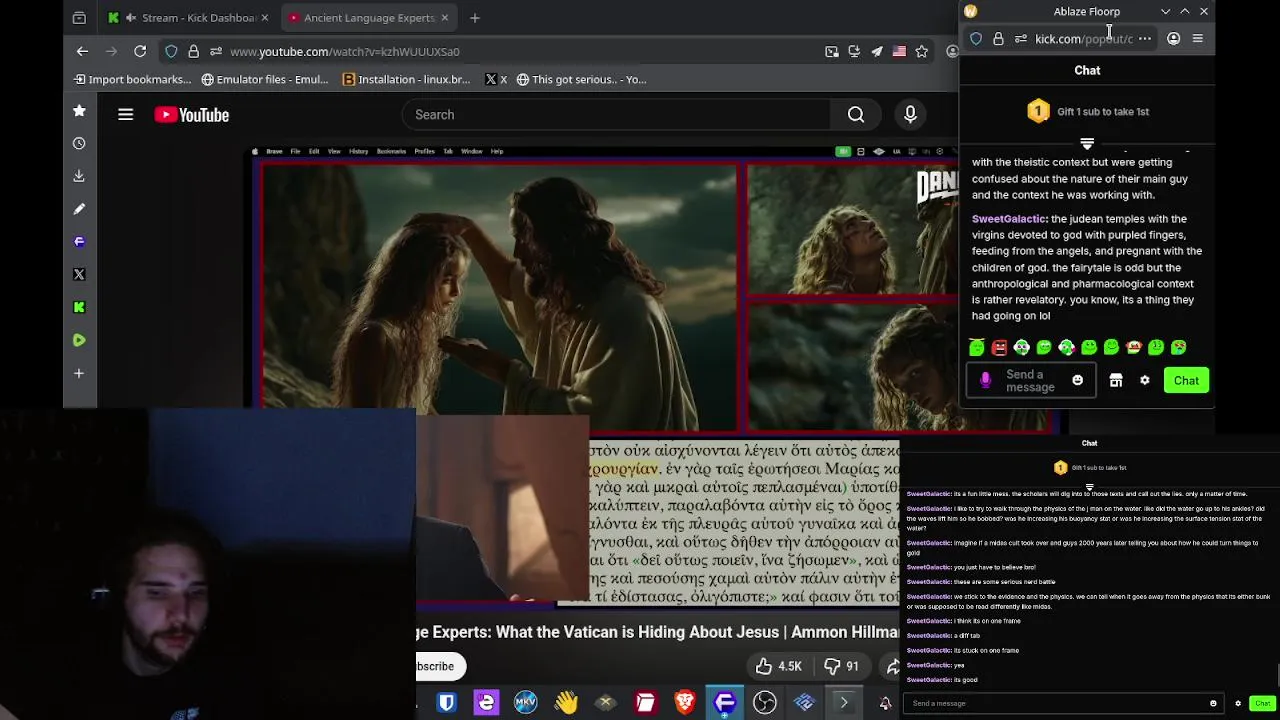1280x720 pixels.
Task: Open Emulator files bookmark
Action: (x=265, y=79)
